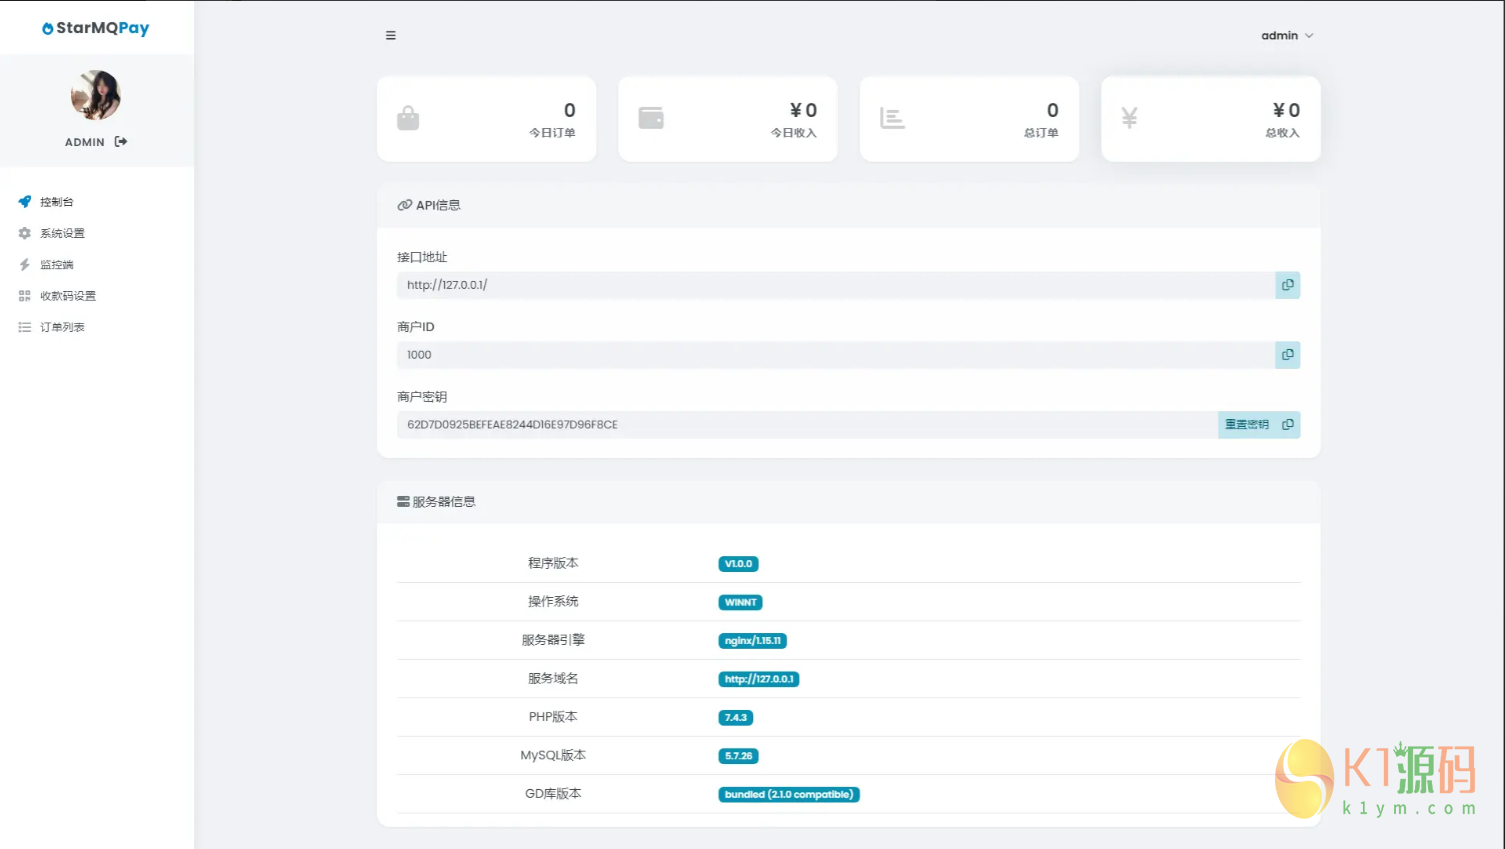Click the shopping bag icon for today's orders
Viewport: 1505px width, 849px height.
pyautogui.click(x=408, y=118)
